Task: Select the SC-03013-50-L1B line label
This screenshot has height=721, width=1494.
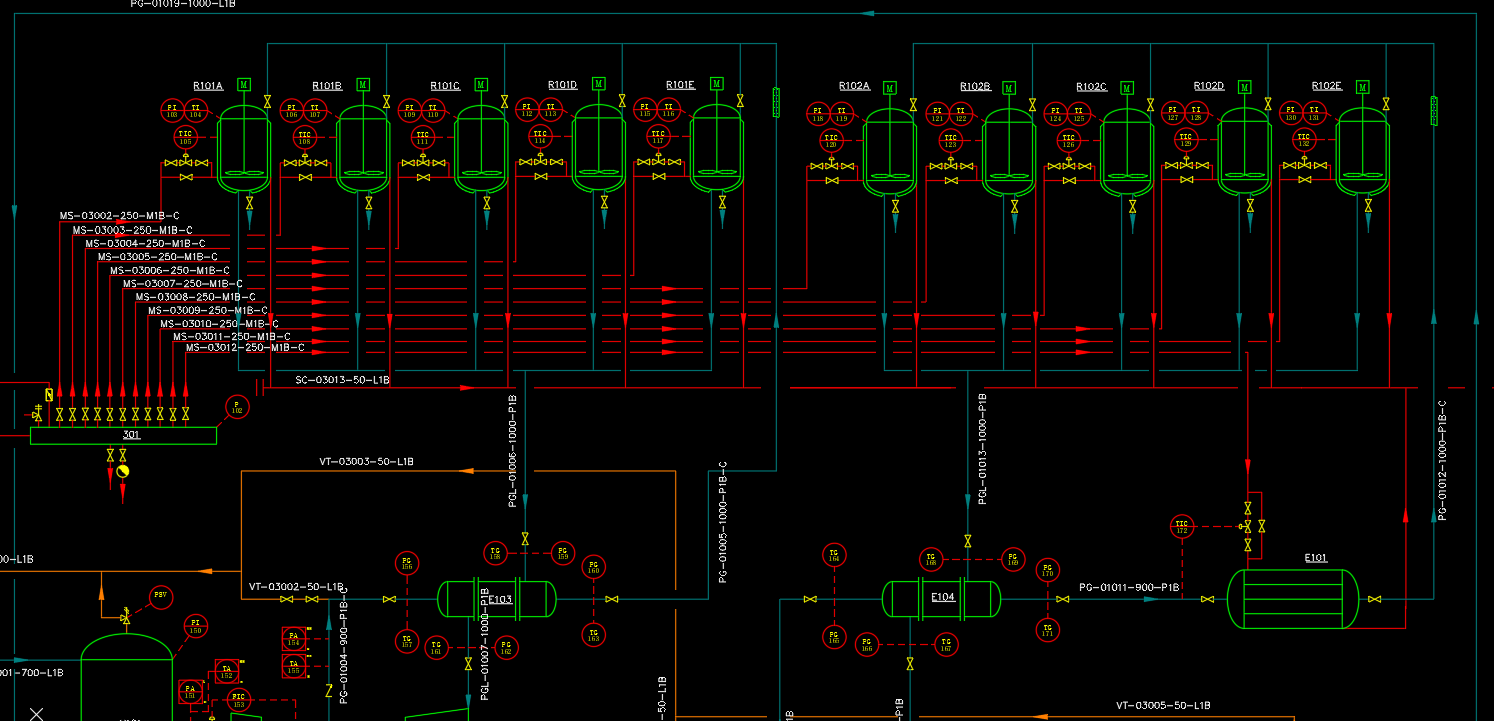Action: pos(342,380)
